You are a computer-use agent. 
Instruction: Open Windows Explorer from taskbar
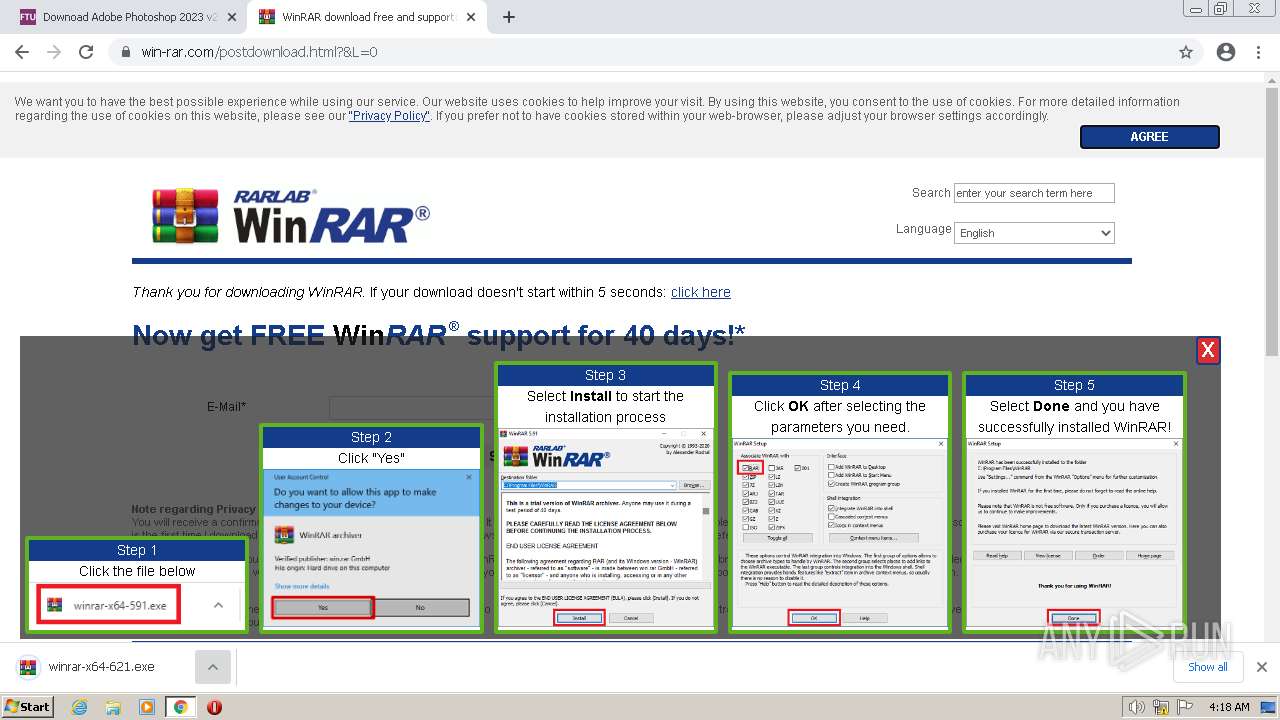tap(113, 707)
